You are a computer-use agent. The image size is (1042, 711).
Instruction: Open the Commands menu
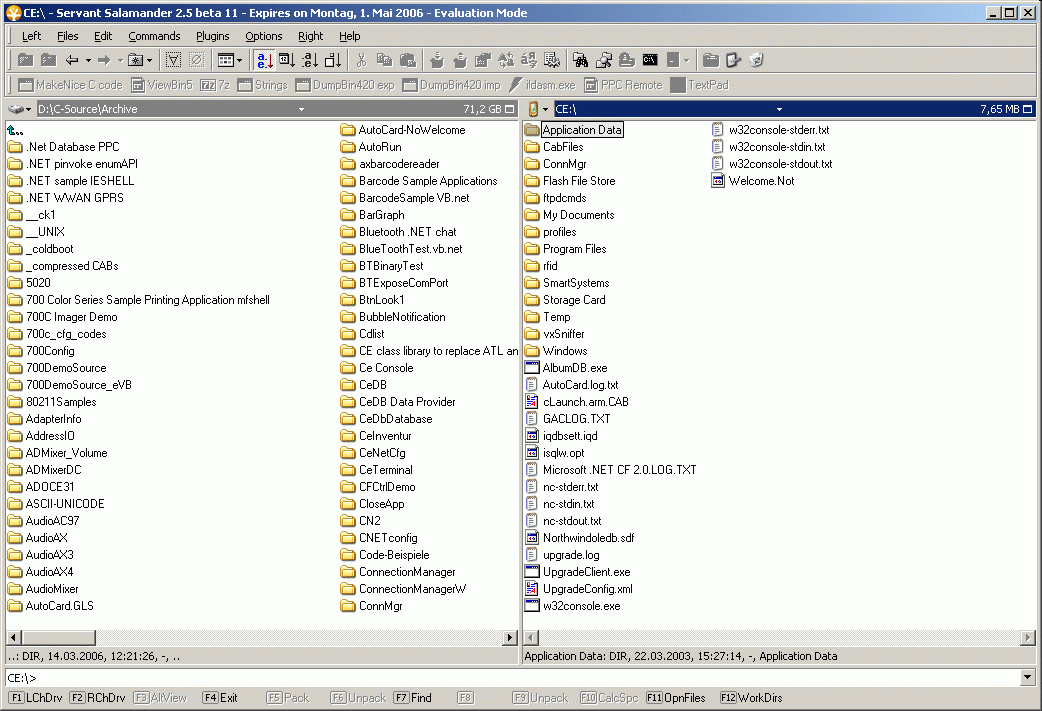click(154, 37)
